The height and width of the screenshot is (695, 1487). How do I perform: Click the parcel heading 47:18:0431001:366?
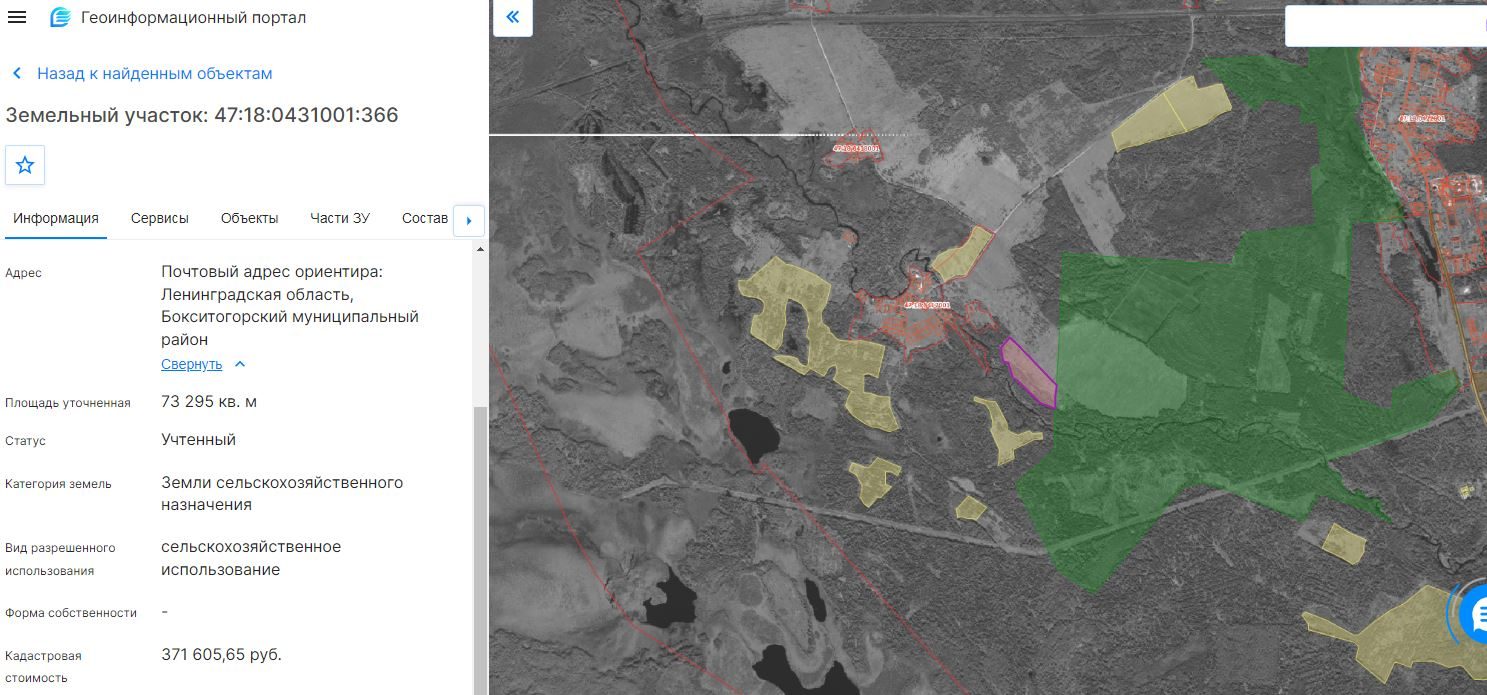click(202, 115)
